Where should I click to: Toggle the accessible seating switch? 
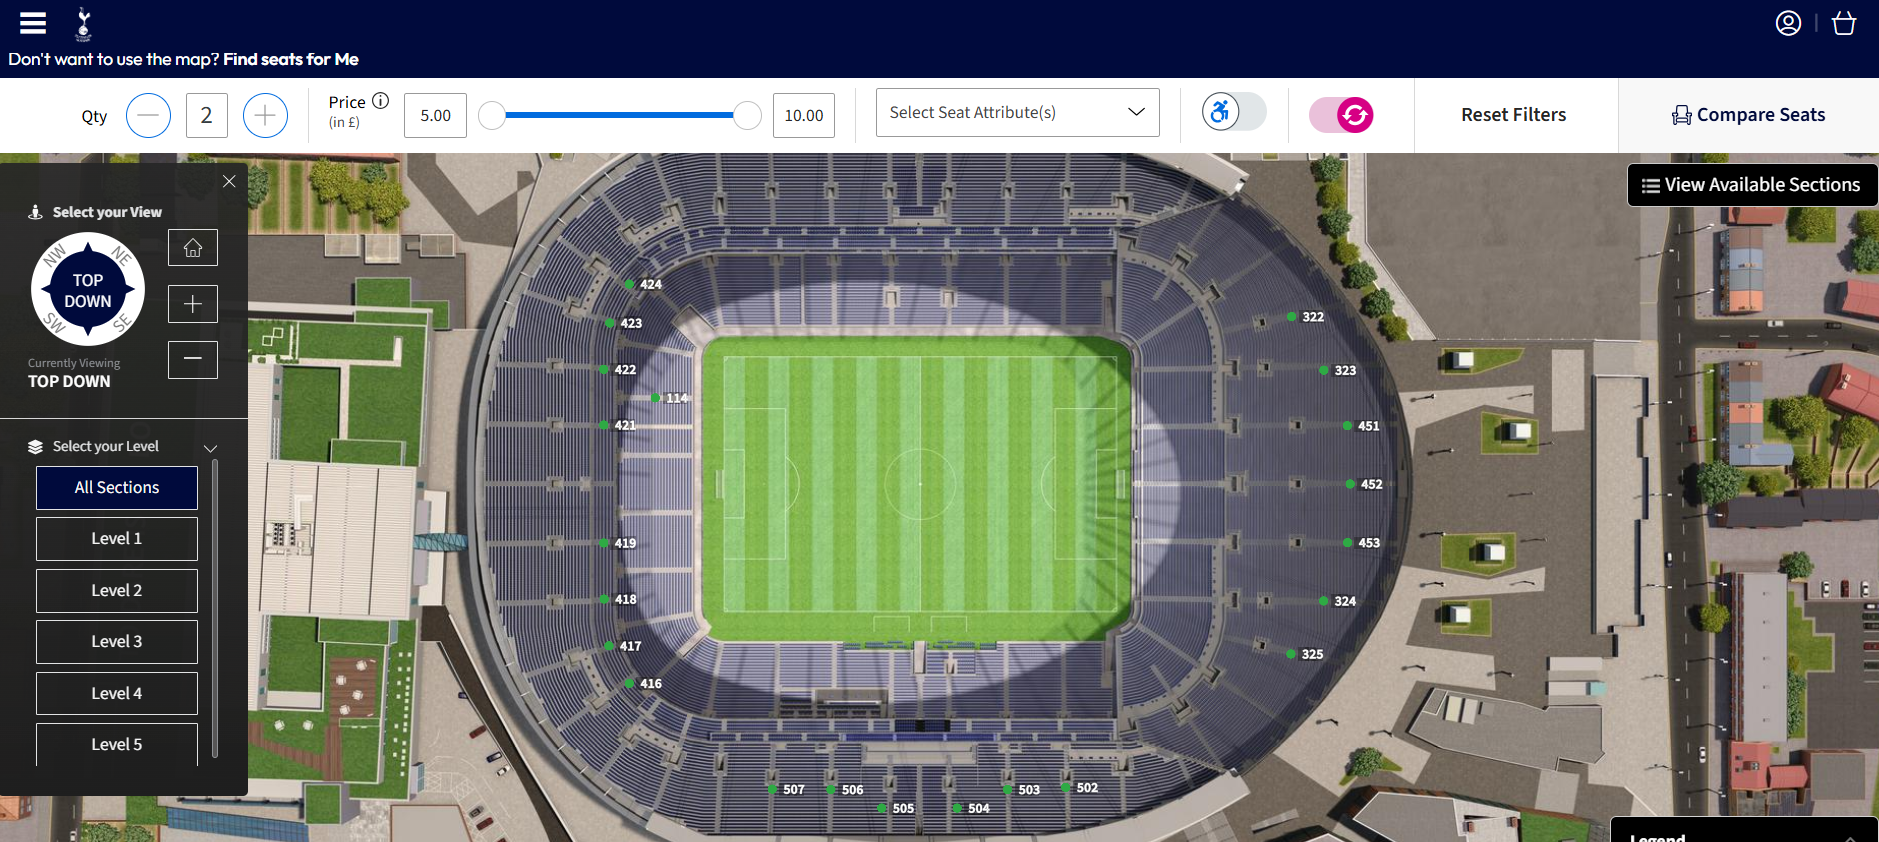coord(1234,112)
